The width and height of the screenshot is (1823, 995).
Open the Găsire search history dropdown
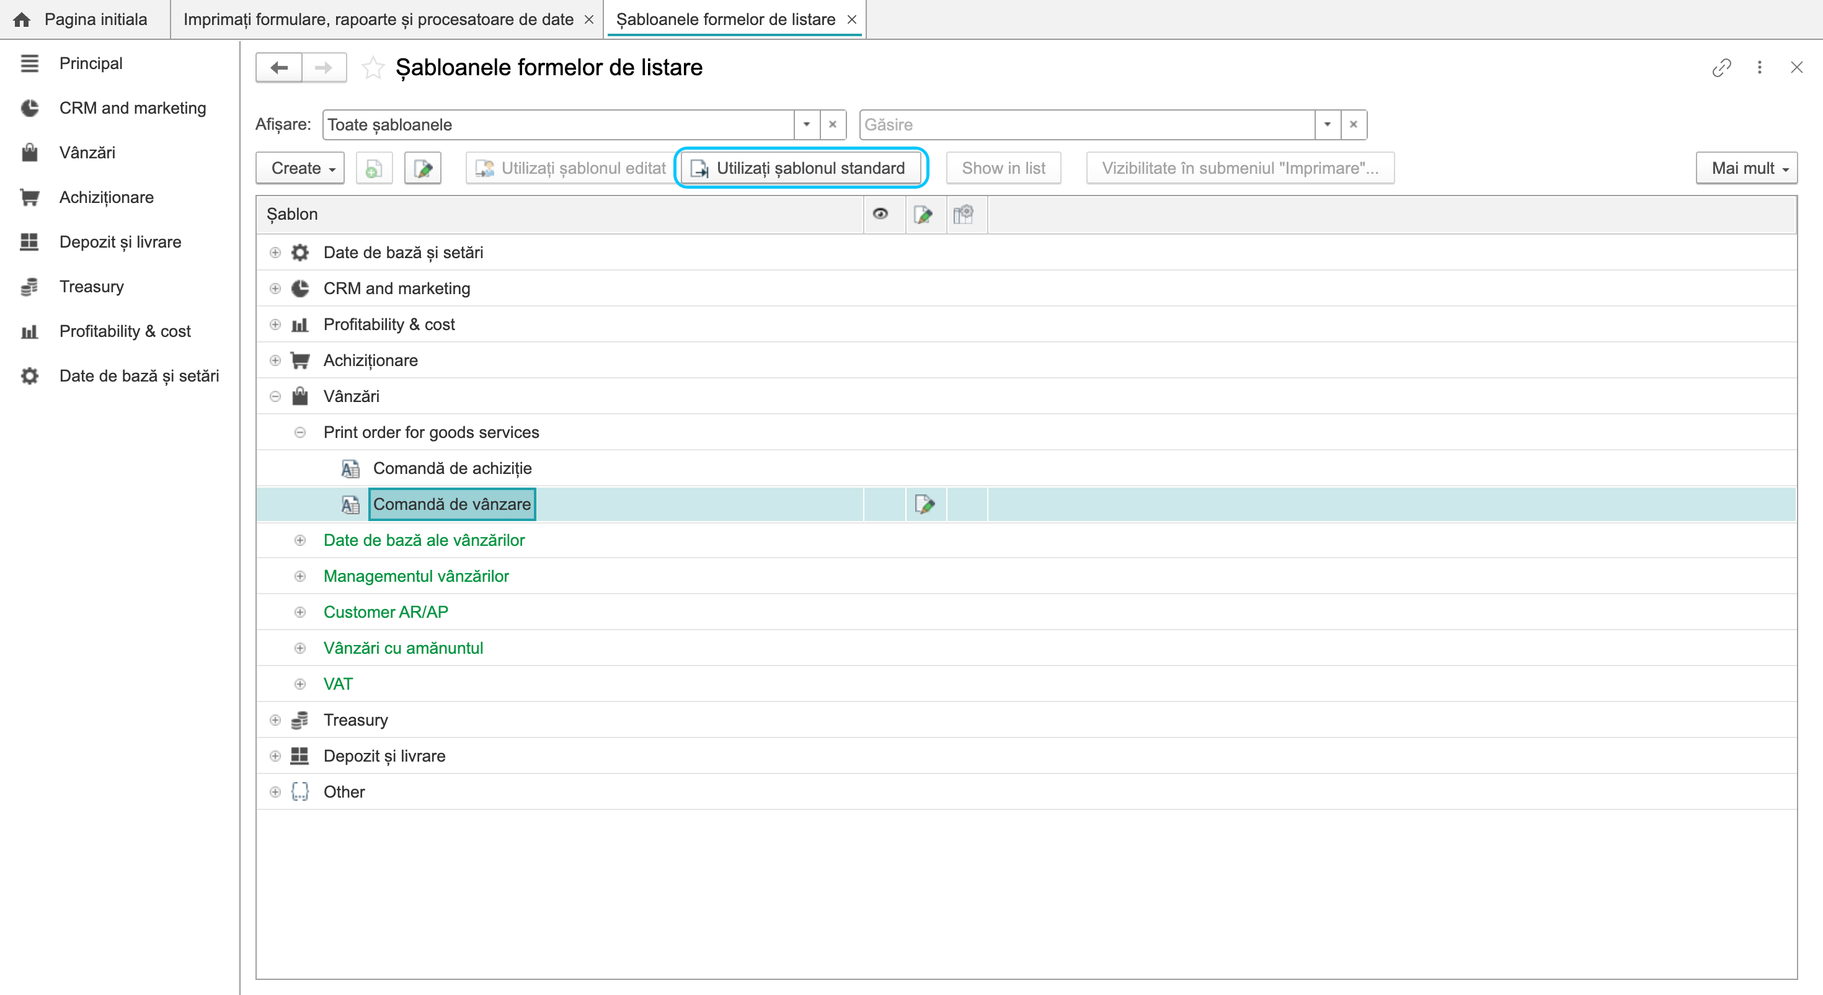(x=1328, y=125)
